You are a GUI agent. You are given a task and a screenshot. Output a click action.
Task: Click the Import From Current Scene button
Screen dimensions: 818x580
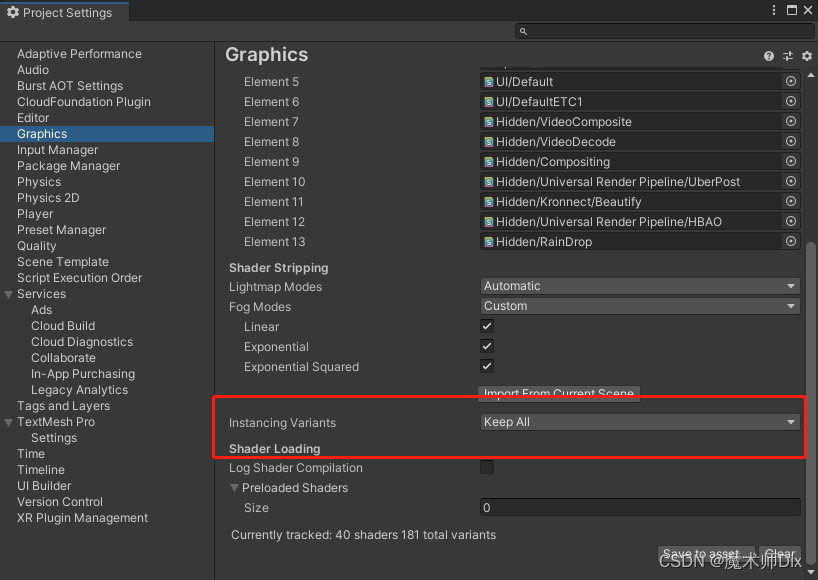tap(558, 392)
